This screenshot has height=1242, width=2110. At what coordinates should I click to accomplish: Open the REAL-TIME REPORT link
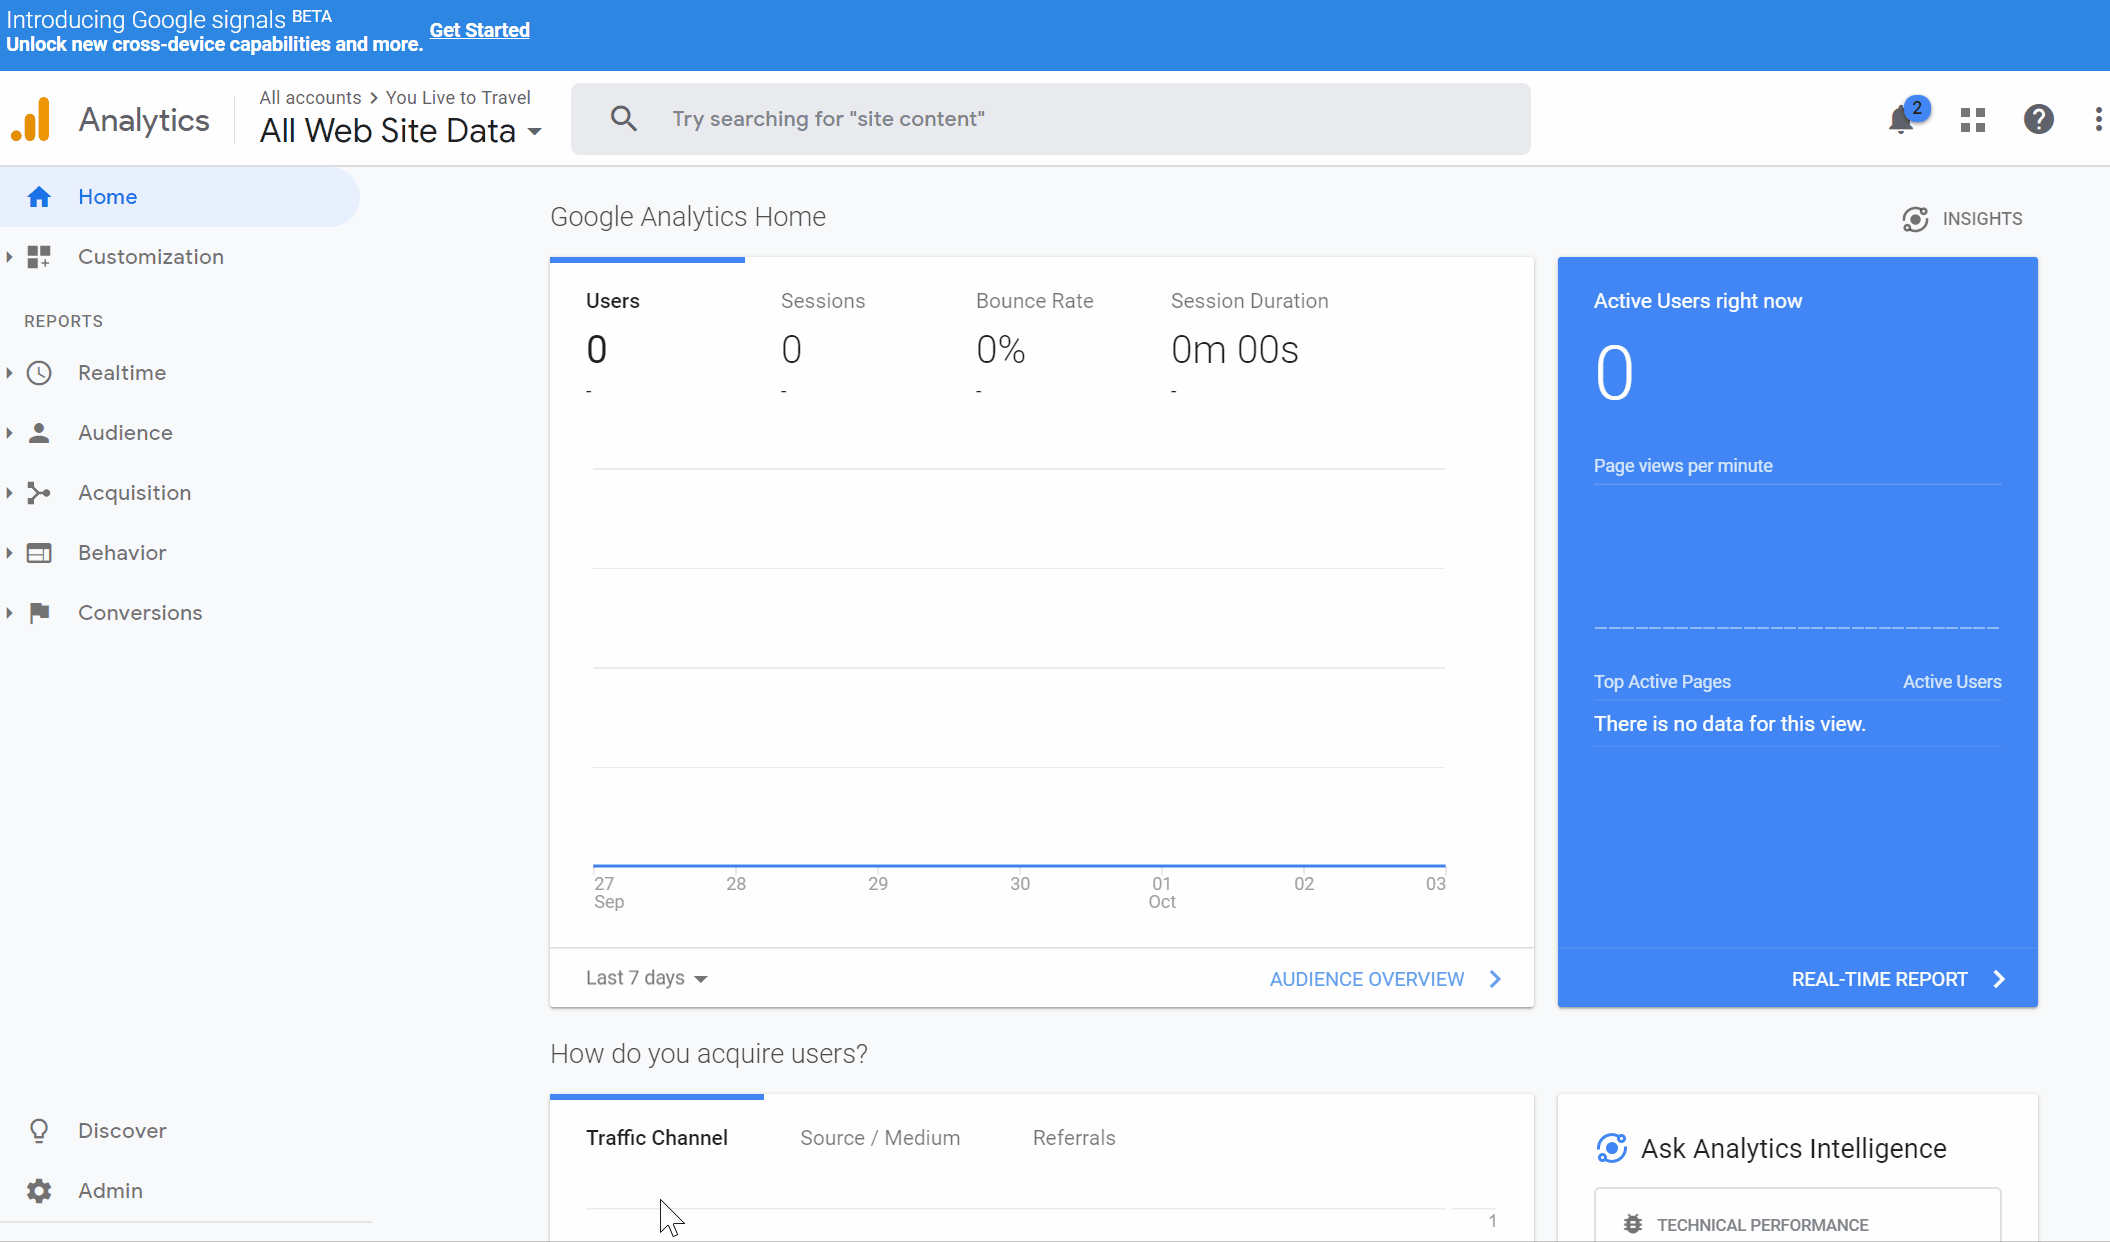pos(1880,979)
